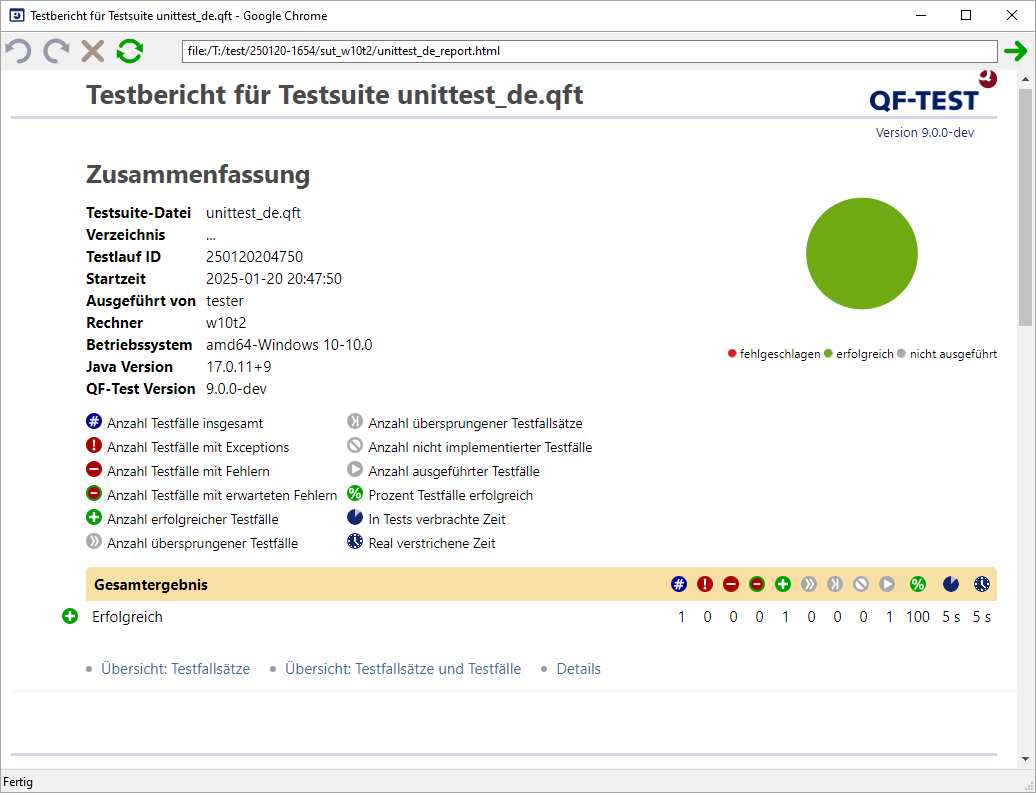Viewport: 1036px width, 793px height.
Task: Click the URL address field
Action: (589, 51)
